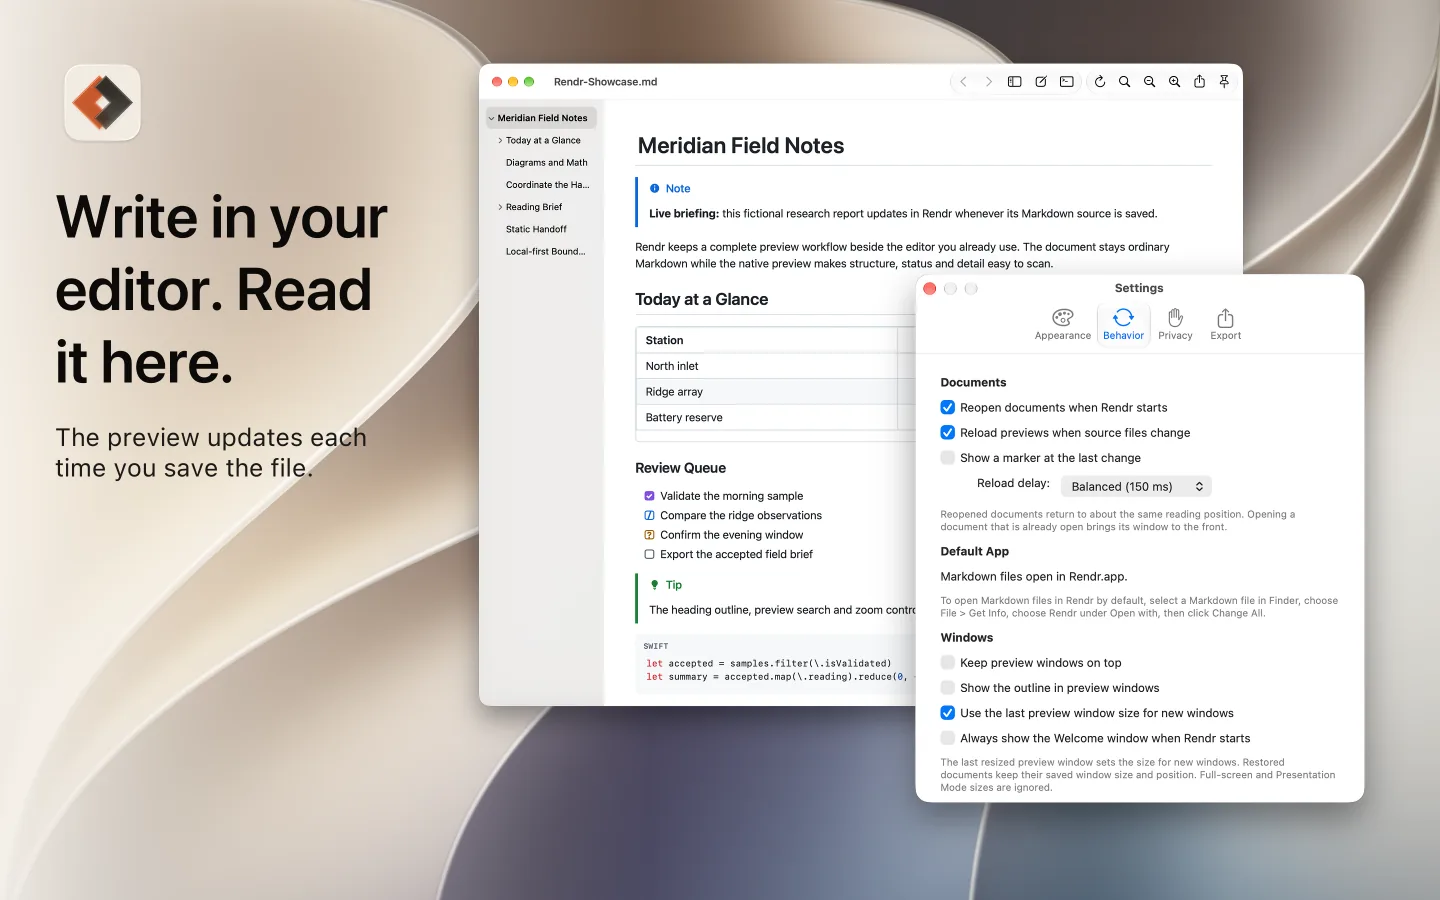Click the terminal icon in the toolbar
The width and height of the screenshot is (1440, 900).
[1067, 82]
